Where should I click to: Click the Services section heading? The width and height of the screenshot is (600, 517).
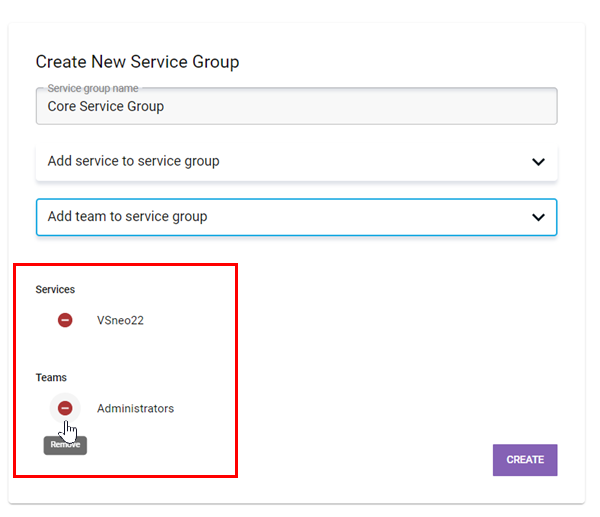[55, 289]
